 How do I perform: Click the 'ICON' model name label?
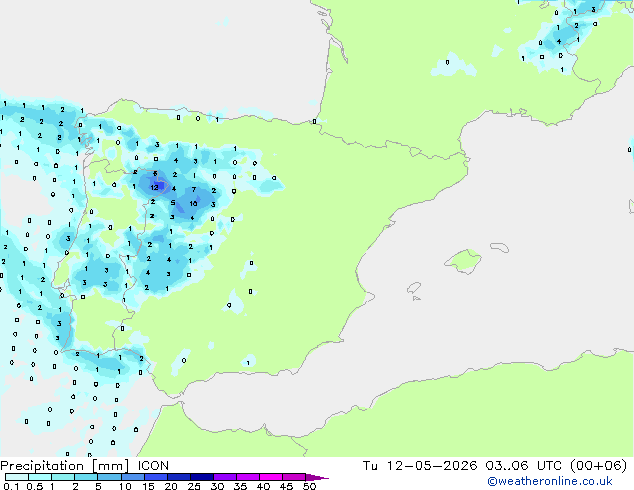153,466
